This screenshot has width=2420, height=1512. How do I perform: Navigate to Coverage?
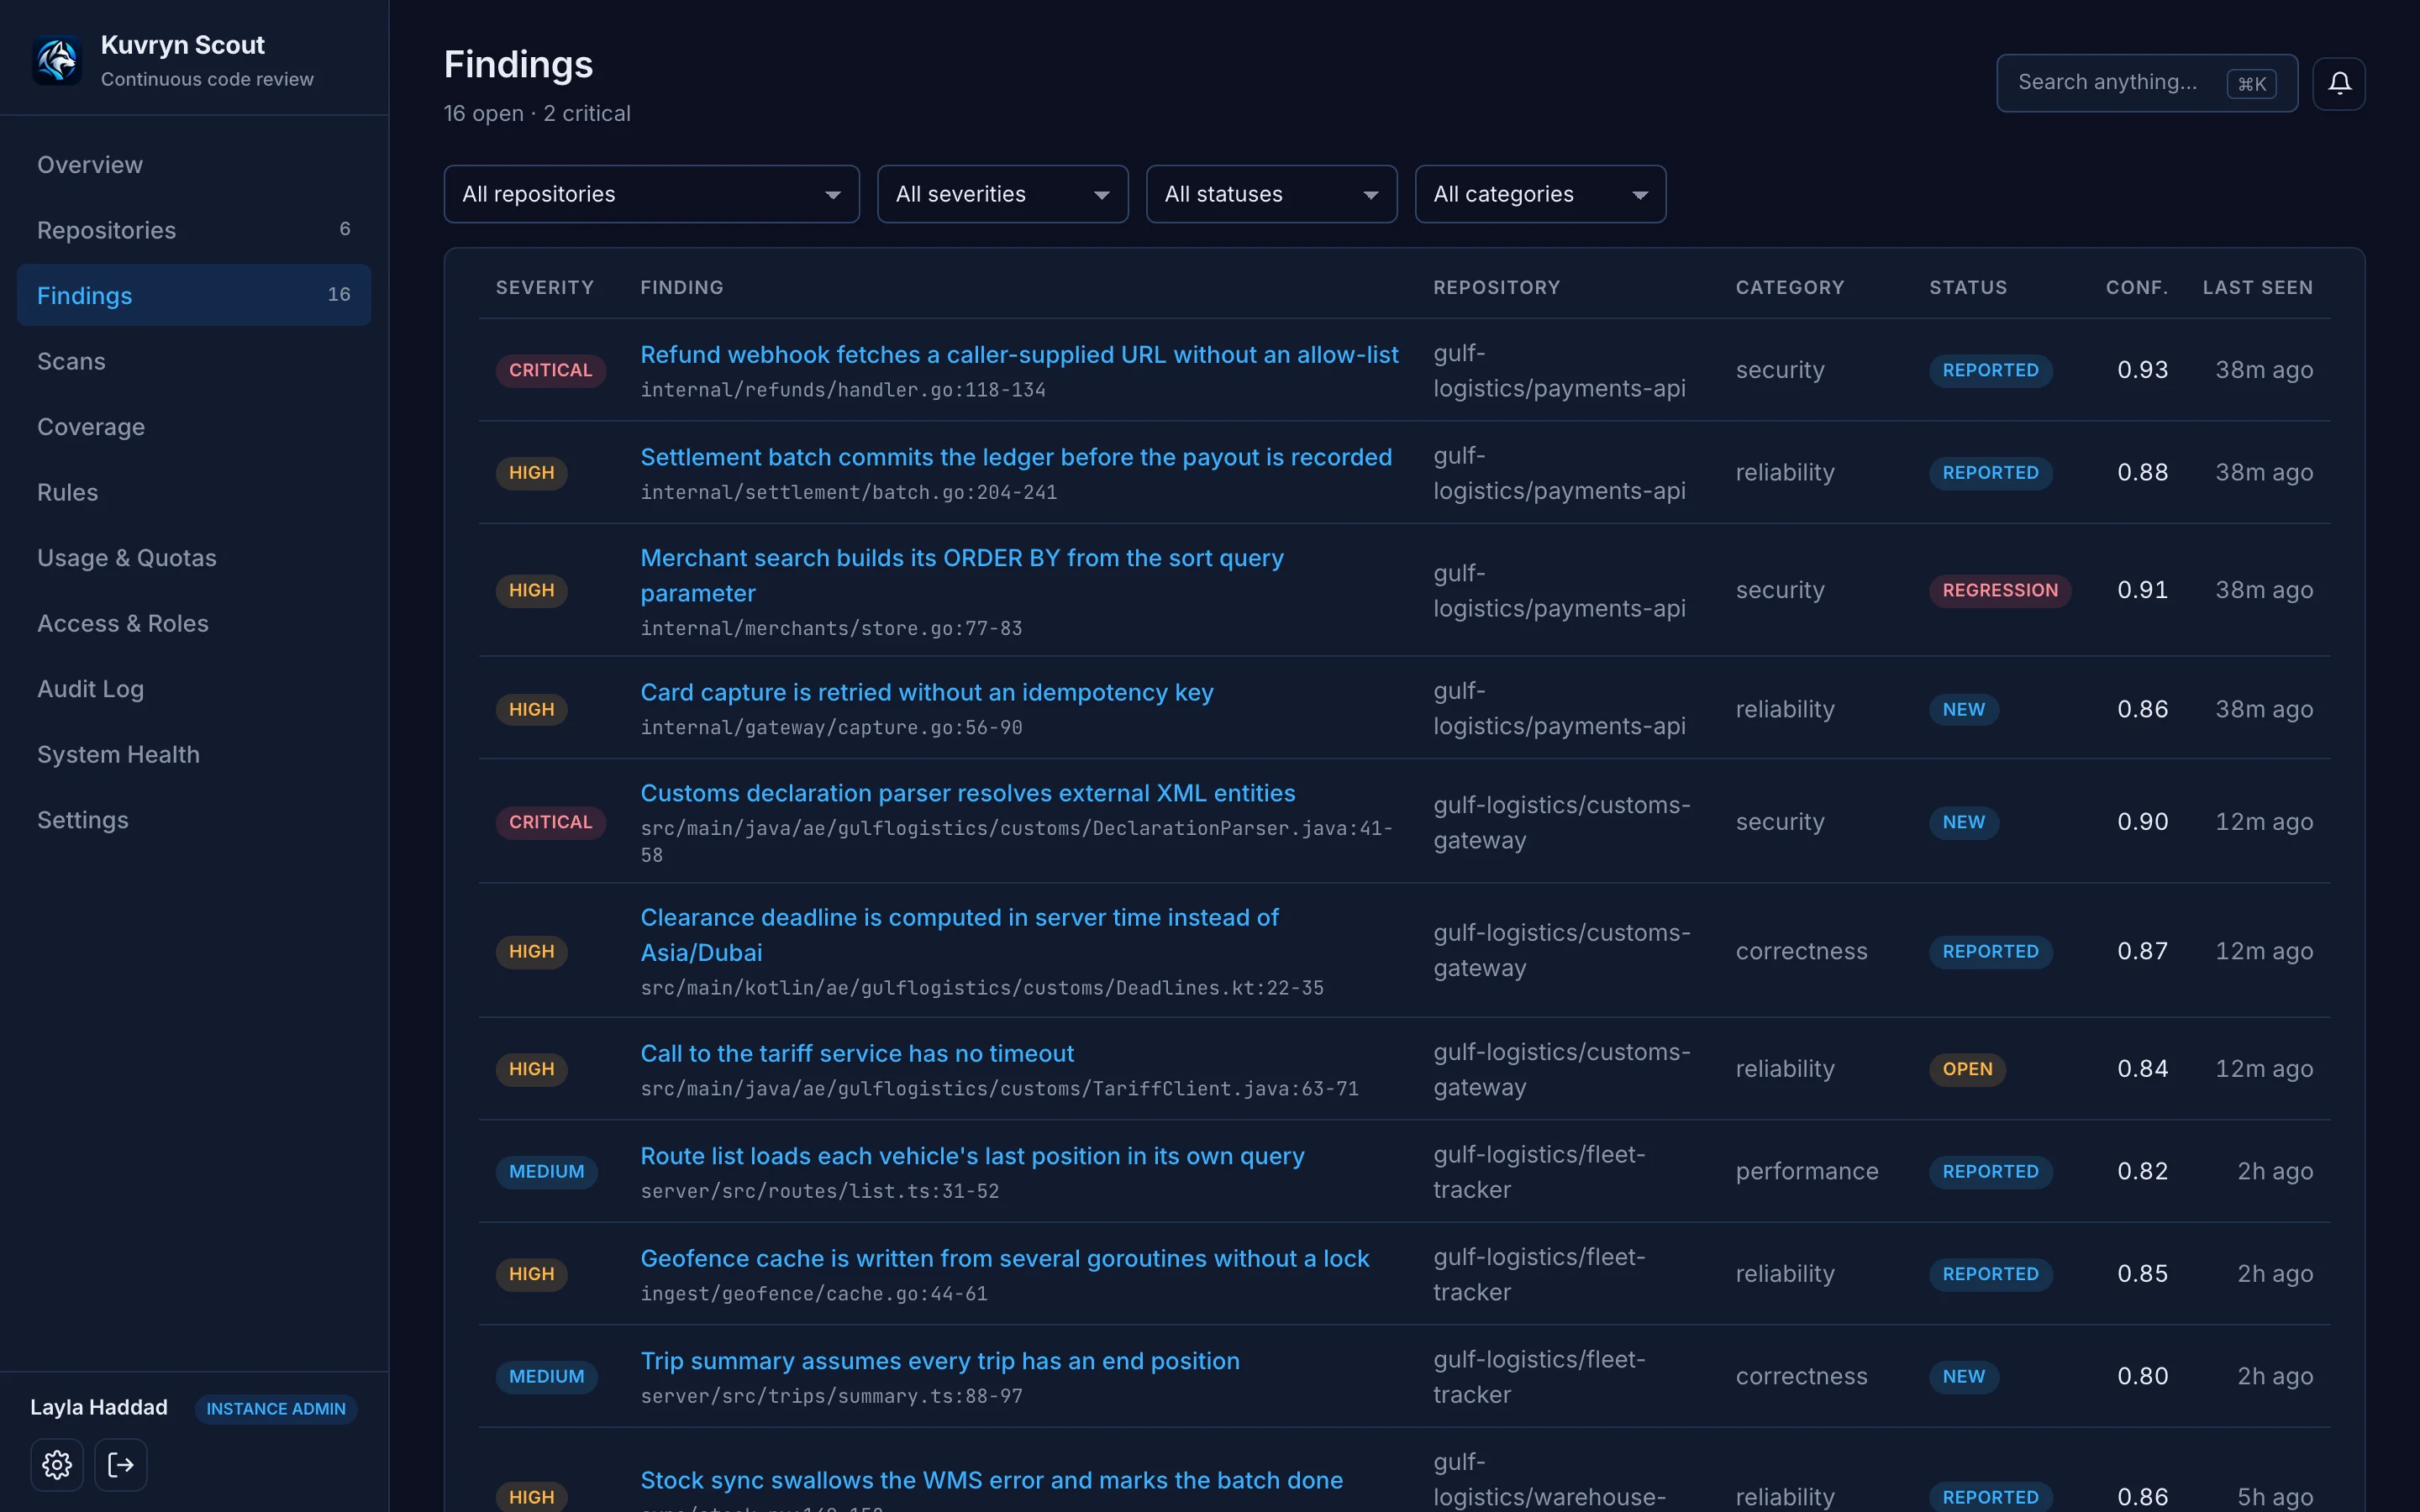click(194, 426)
